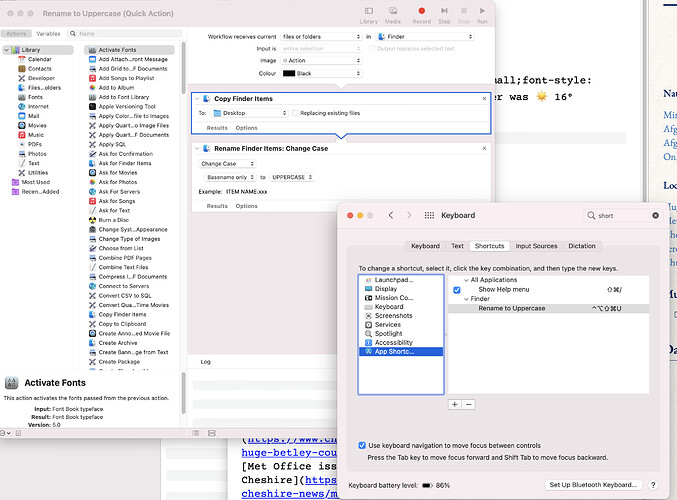
Task: Toggle Replacing existing files checkbox
Action: pyautogui.click(x=295, y=113)
